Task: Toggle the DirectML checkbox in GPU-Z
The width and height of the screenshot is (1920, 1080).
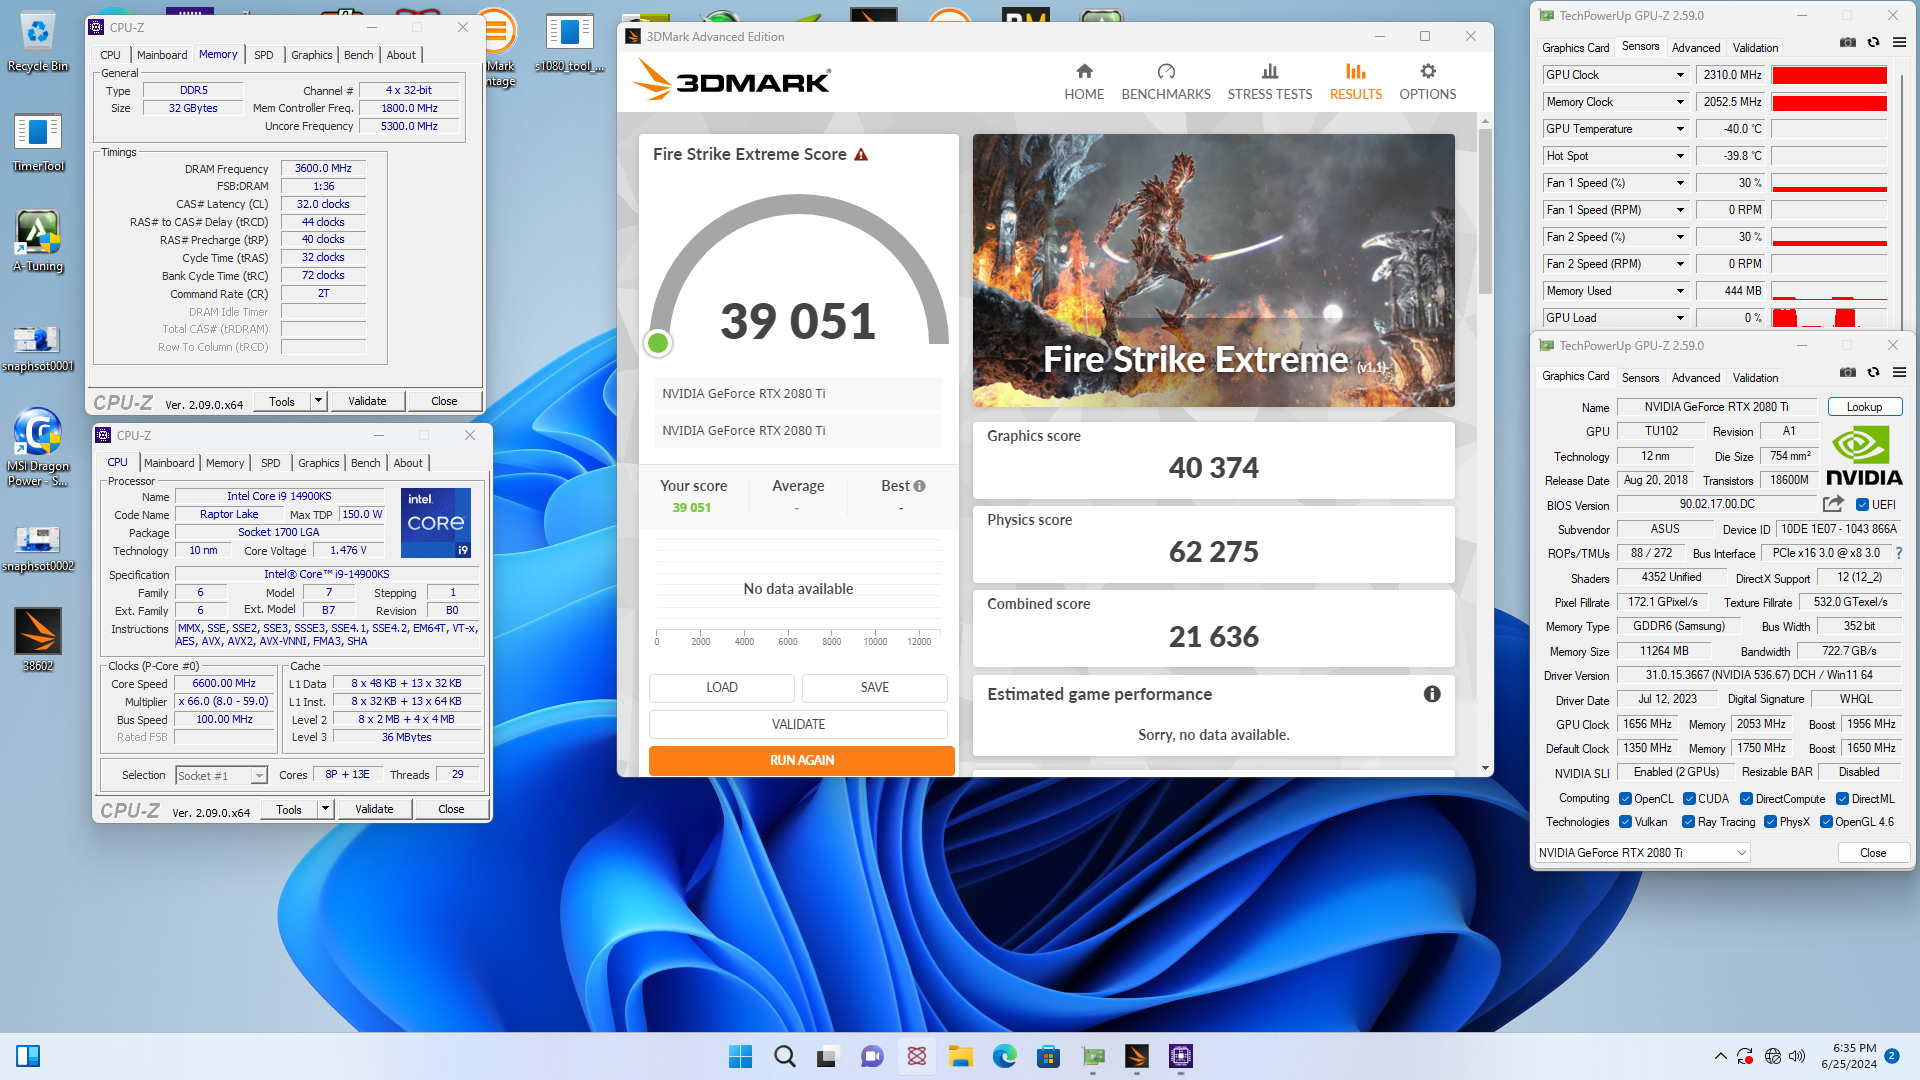Action: tap(1842, 799)
